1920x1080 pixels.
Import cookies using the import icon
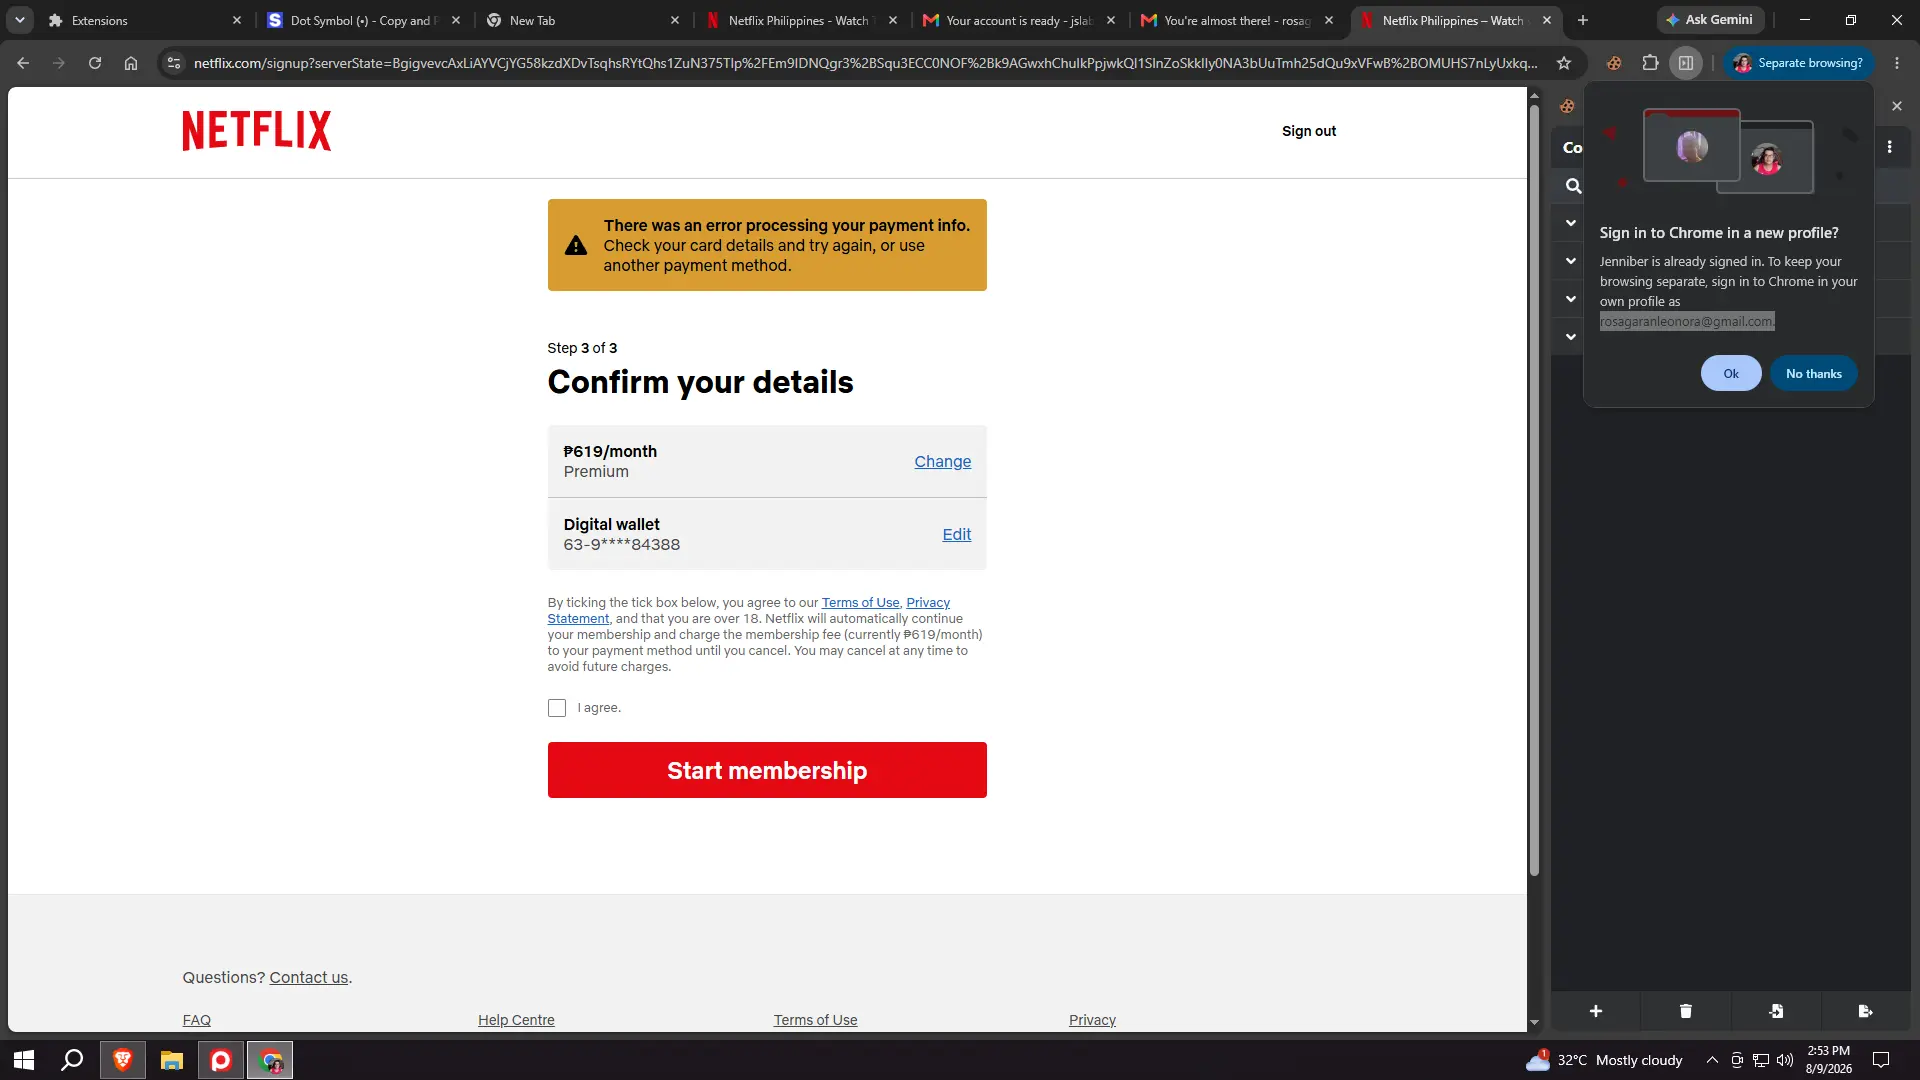(x=1776, y=1012)
